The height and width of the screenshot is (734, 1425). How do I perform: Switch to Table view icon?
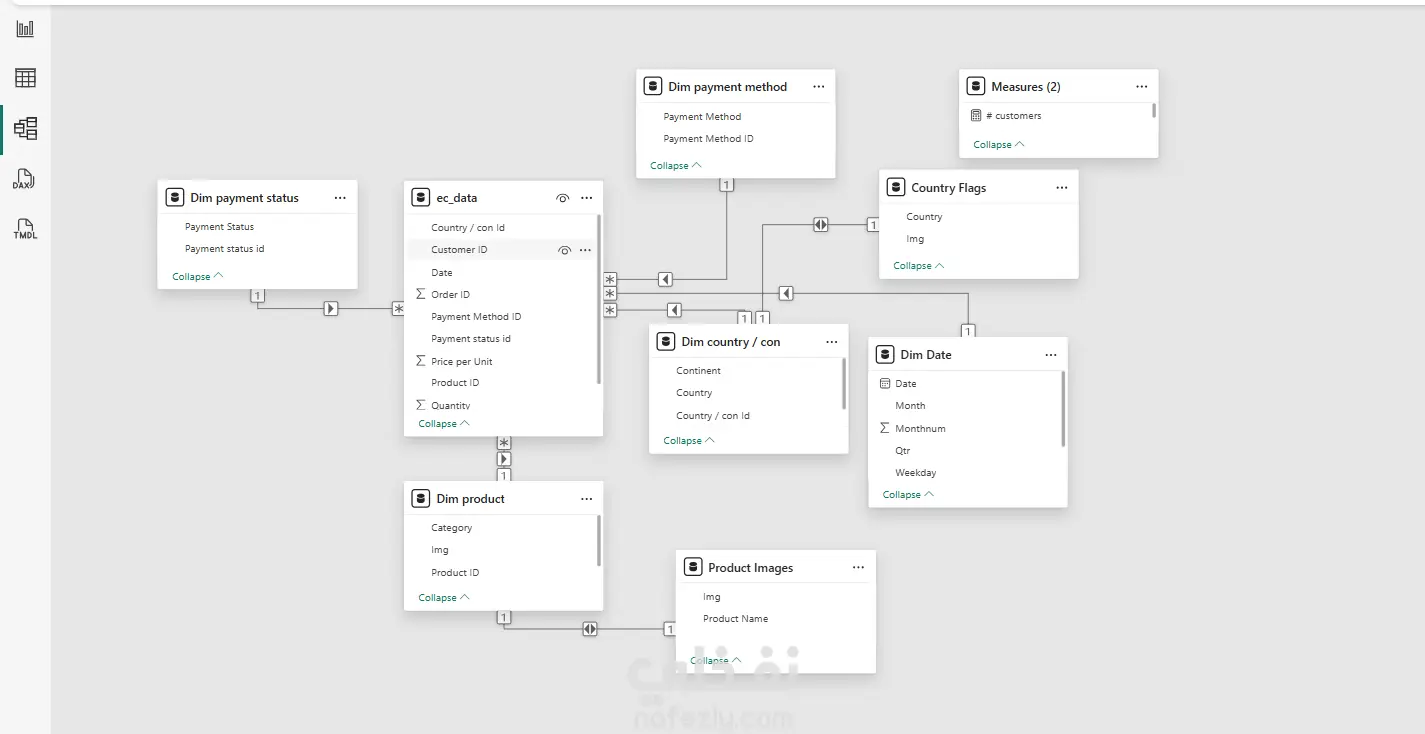pos(25,78)
